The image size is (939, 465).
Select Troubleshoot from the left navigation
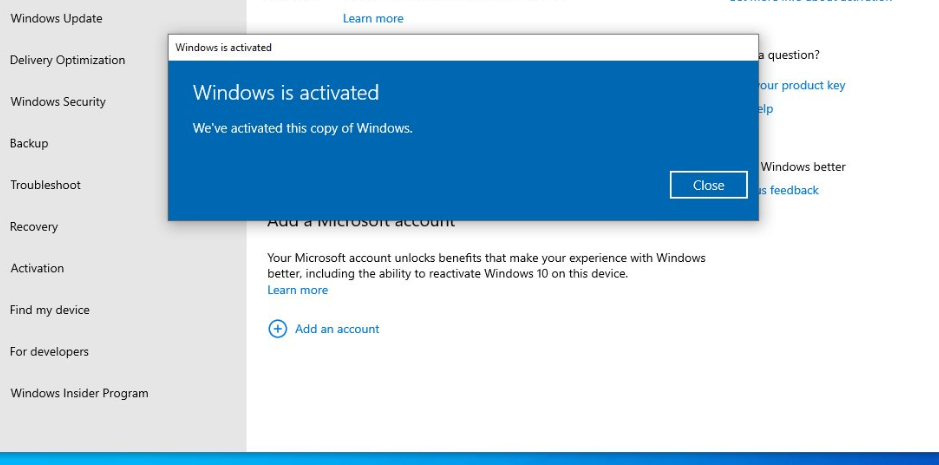(45, 185)
